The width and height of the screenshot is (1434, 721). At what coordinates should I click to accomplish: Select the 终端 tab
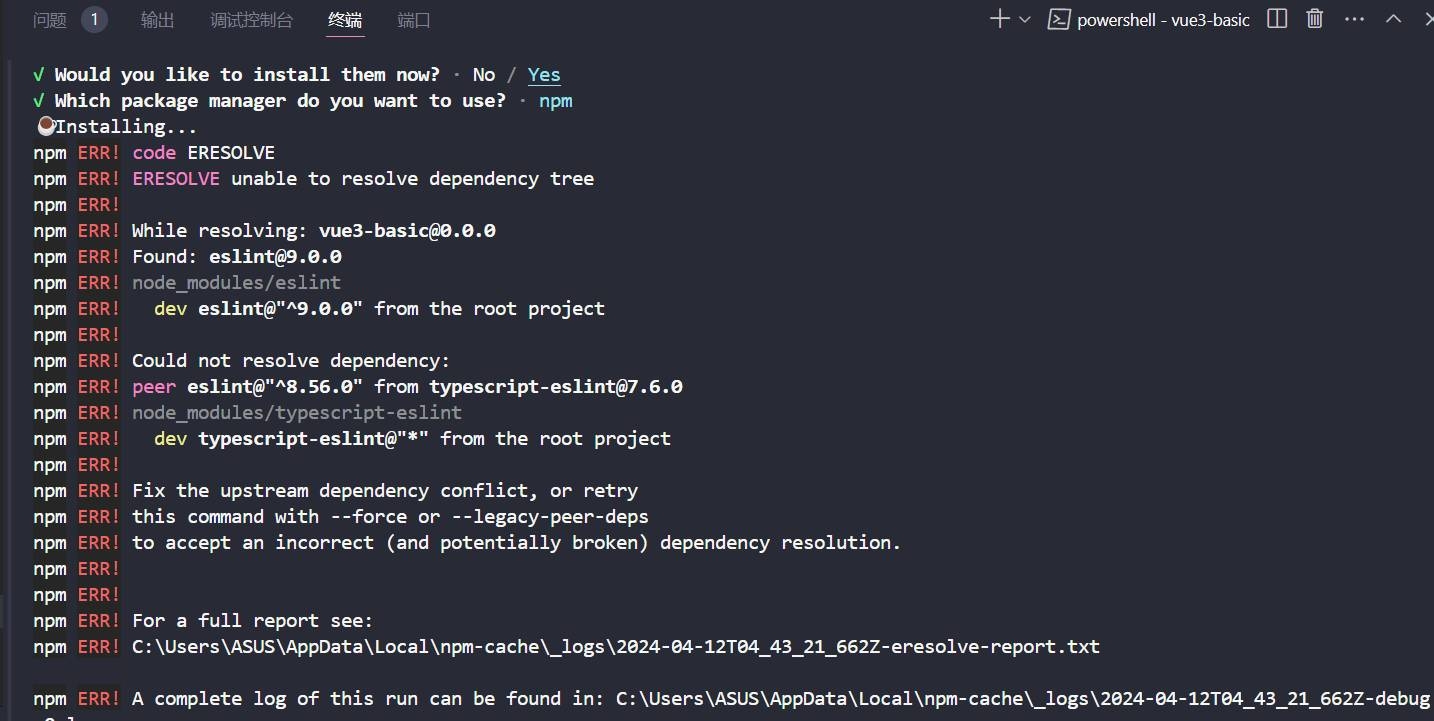point(345,20)
